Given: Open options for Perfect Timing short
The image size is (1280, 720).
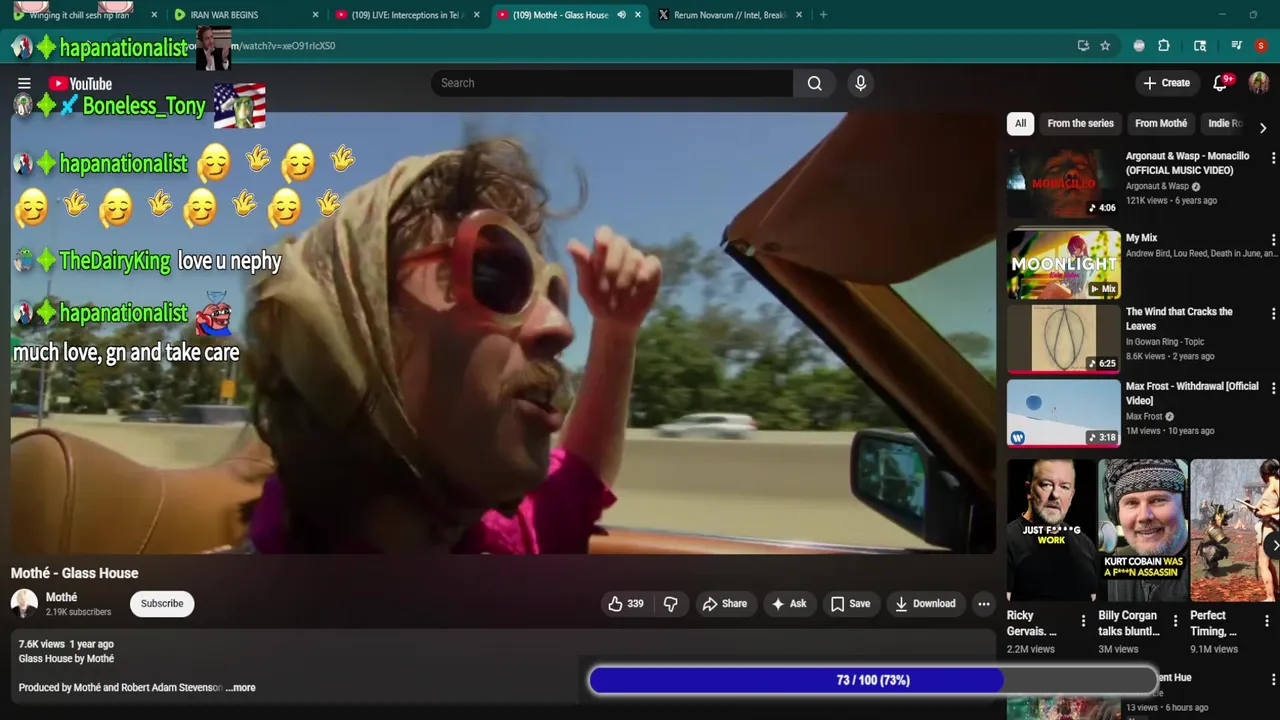Looking at the screenshot, I should click(1267, 621).
